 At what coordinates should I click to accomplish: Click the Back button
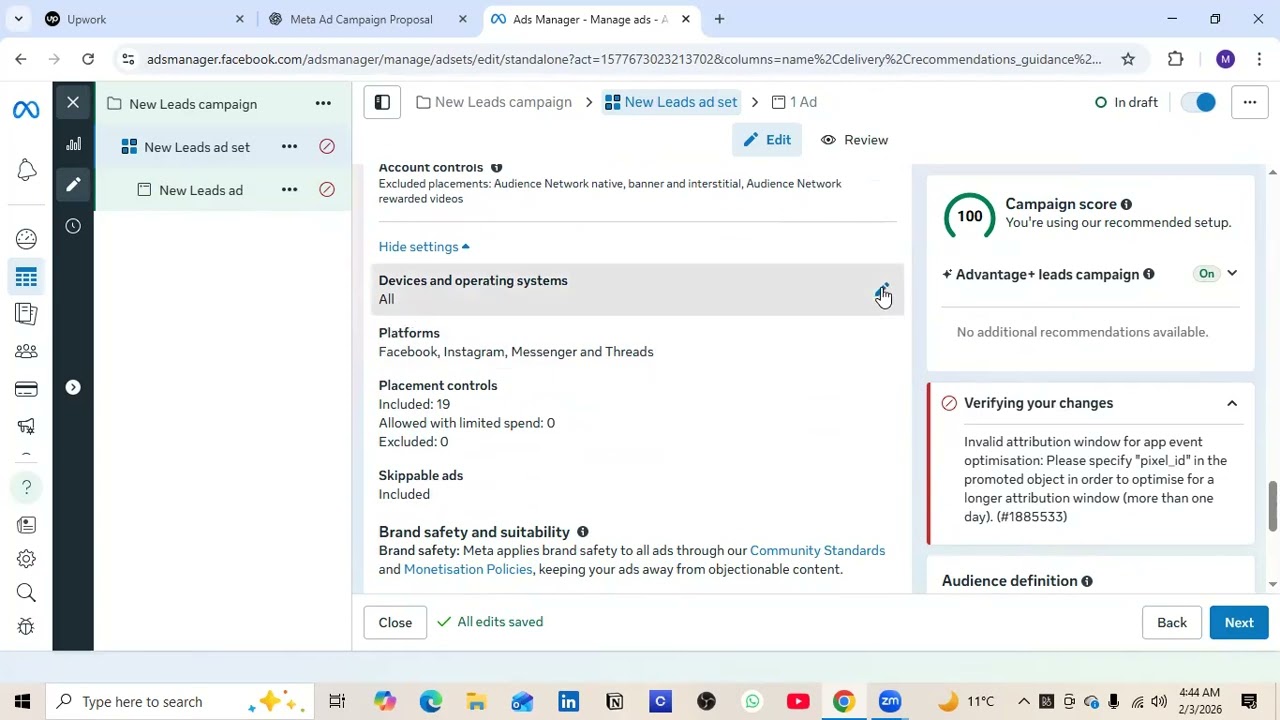[x=1172, y=622]
